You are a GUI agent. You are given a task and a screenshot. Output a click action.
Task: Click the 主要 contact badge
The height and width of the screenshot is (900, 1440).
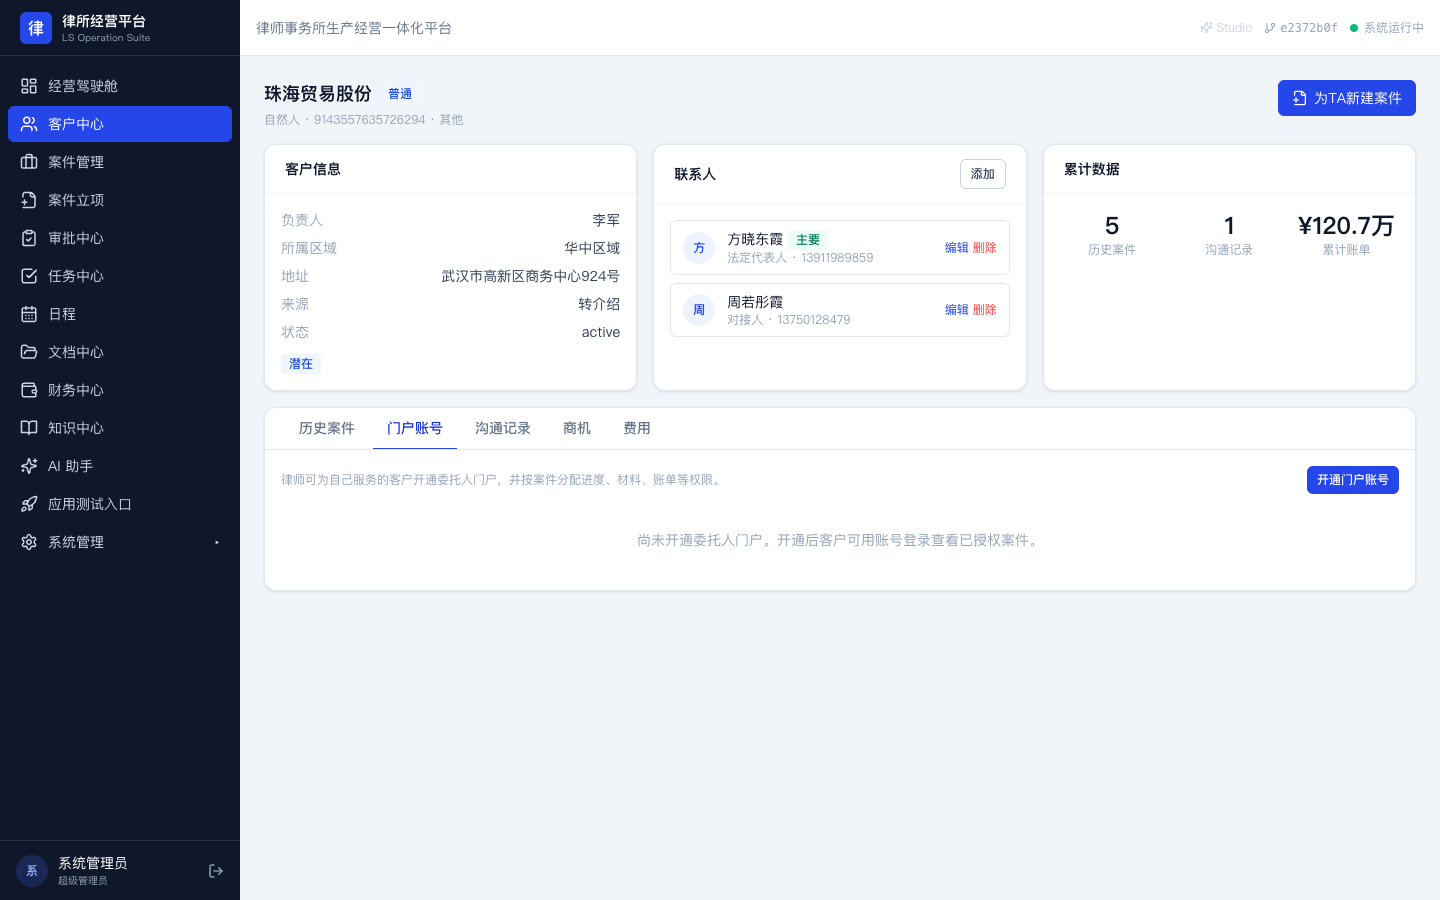[808, 240]
